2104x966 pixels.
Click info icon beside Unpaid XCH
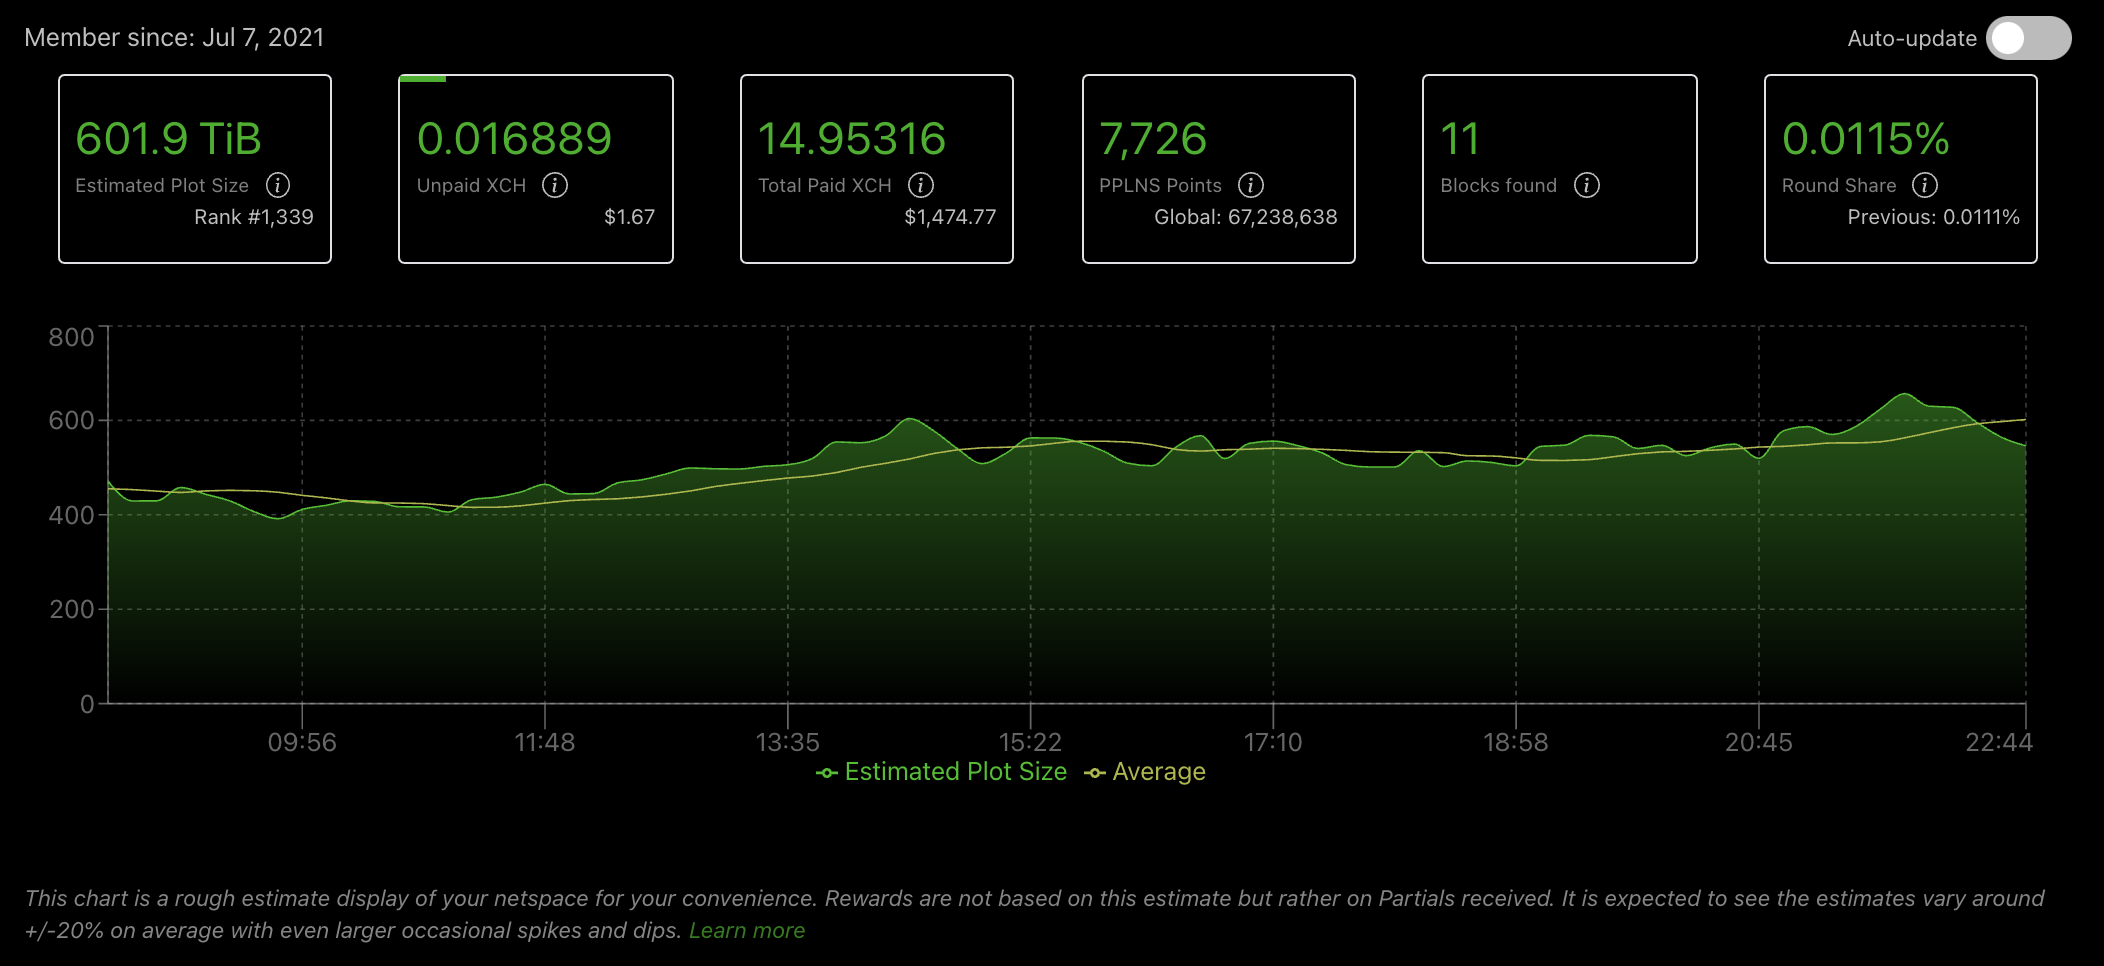click(x=555, y=185)
